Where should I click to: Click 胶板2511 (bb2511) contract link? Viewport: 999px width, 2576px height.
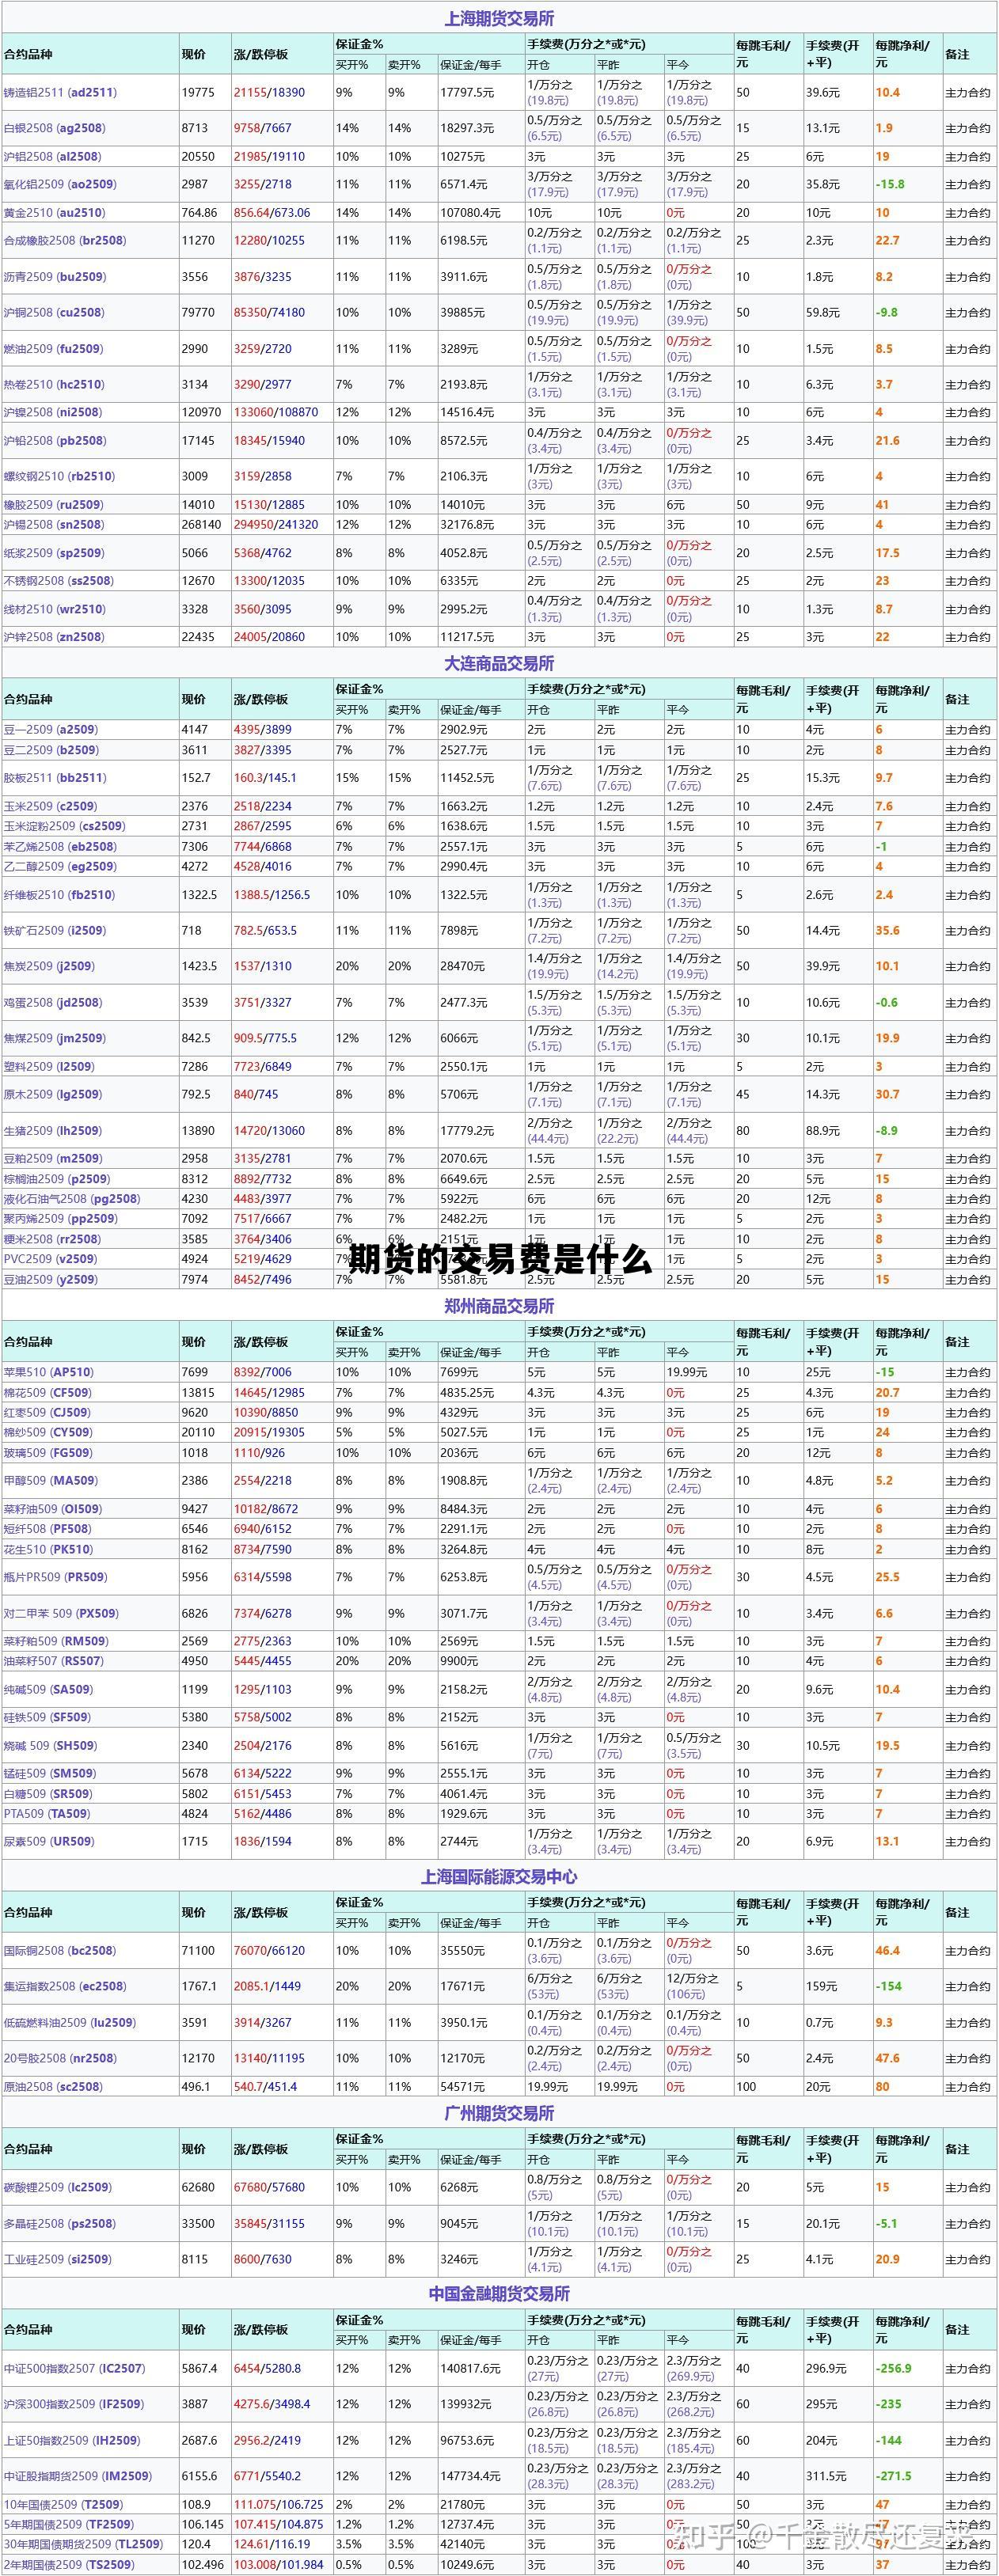click(54, 777)
